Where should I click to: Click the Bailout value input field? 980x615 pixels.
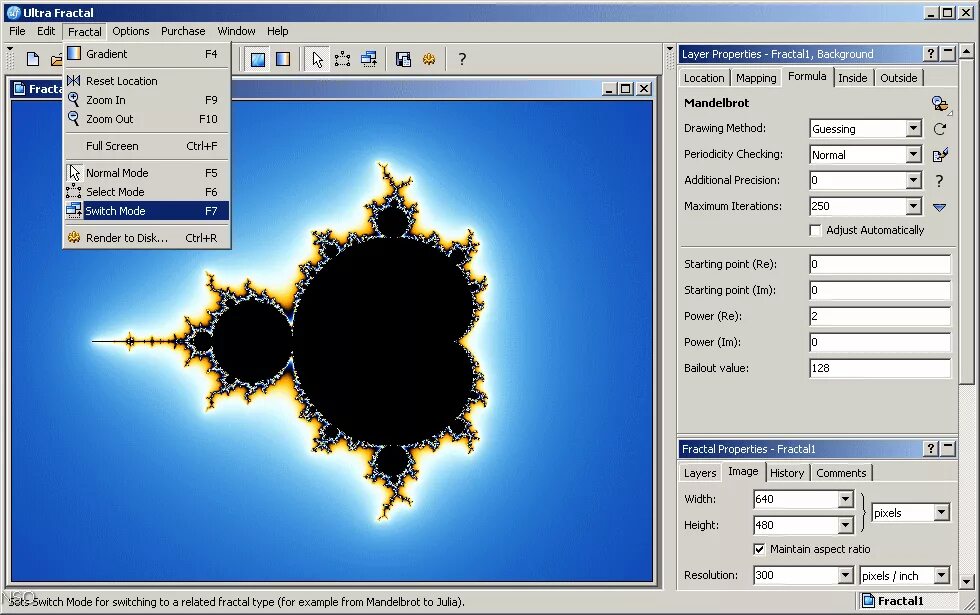880,368
